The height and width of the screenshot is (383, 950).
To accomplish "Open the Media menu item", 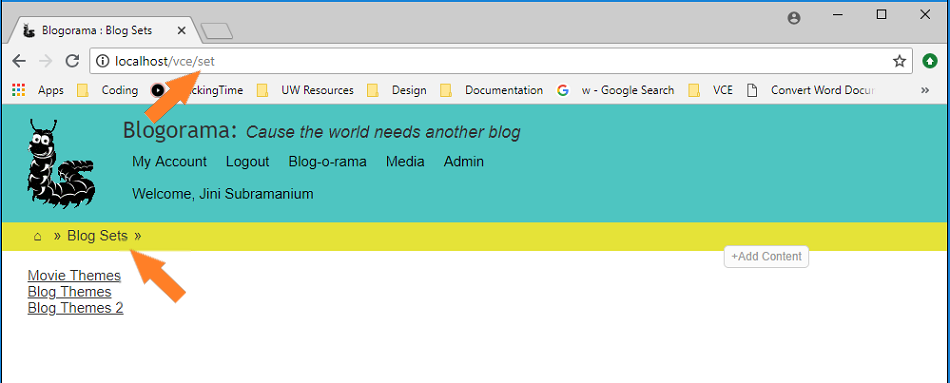I will [x=405, y=162].
